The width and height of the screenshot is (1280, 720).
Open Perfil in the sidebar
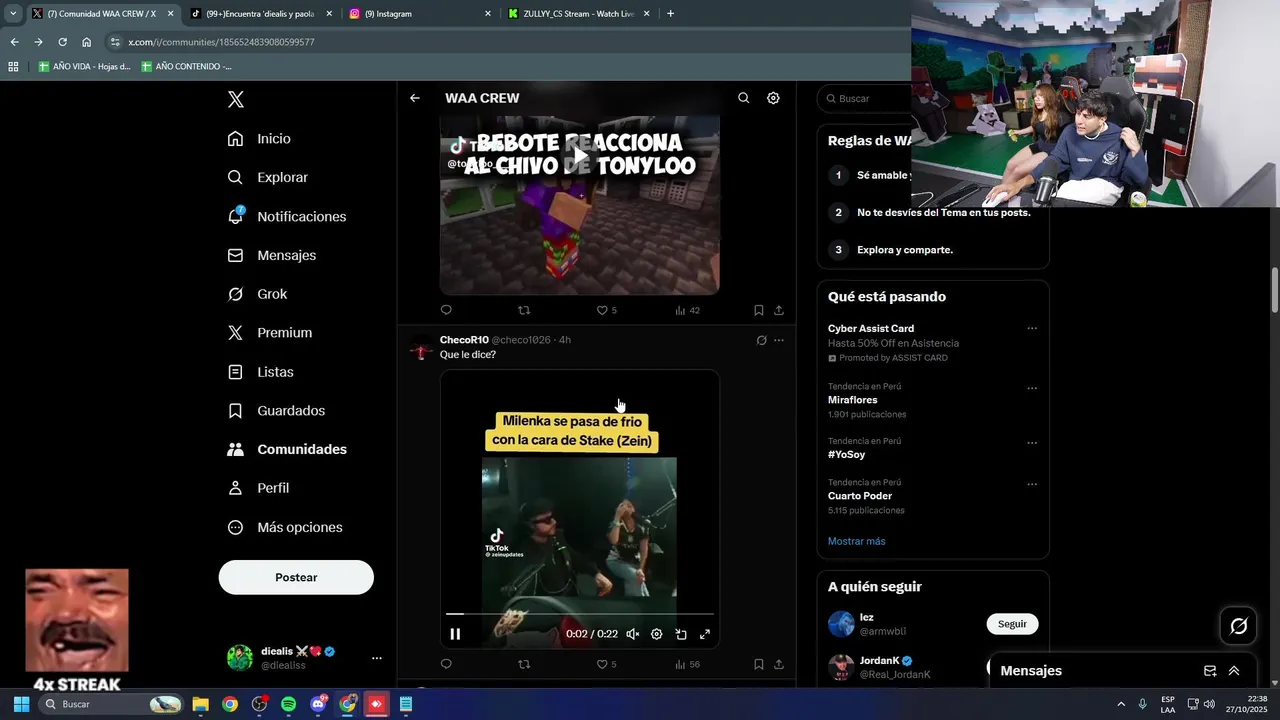point(258,488)
